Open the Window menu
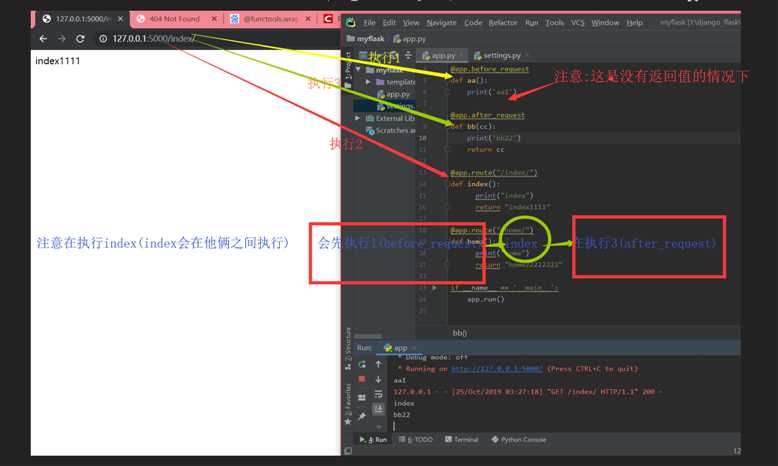778x466 pixels. (x=605, y=23)
